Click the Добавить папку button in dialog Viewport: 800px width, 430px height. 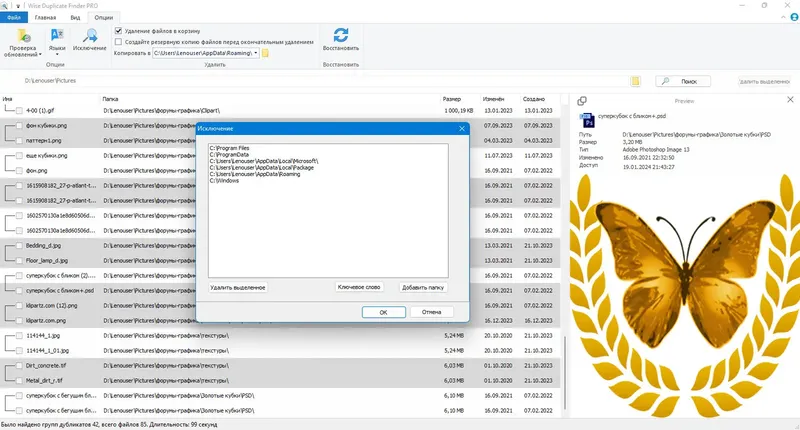(423, 288)
